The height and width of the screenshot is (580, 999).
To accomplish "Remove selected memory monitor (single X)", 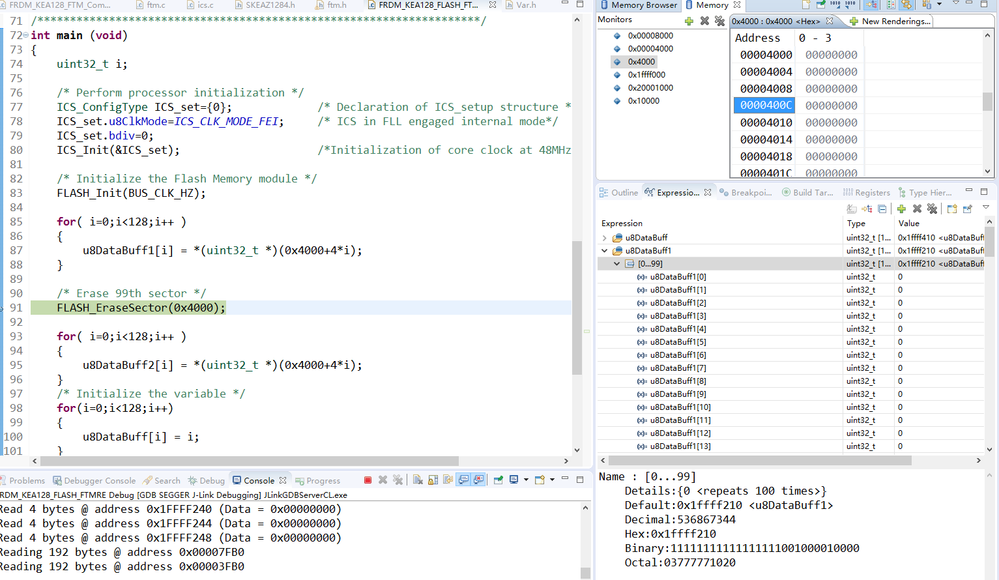I will click(x=704, y=21).
